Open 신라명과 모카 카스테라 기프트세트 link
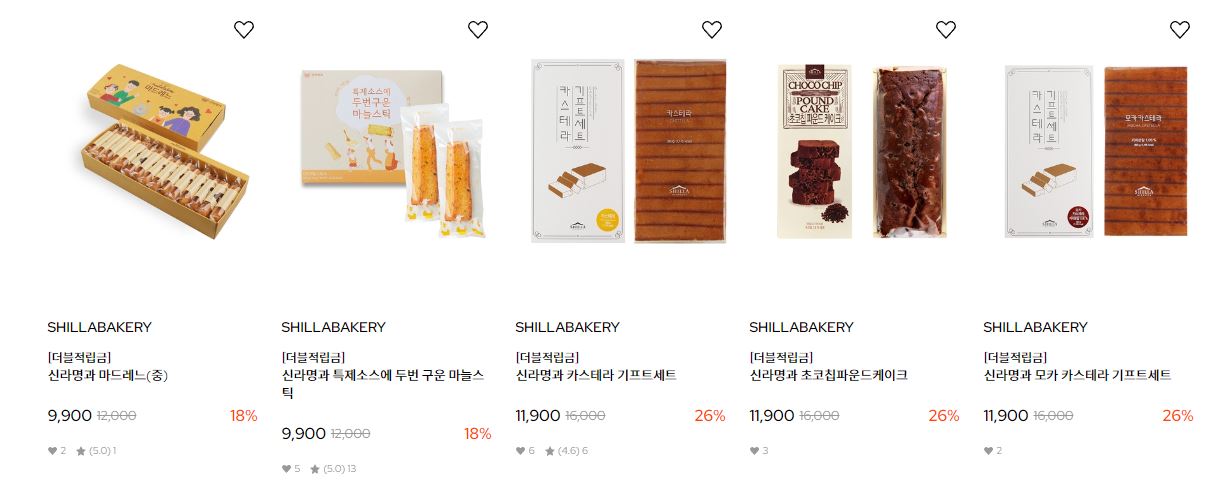The width and height of the screenshot is (1217, 496). (x=1077, y=376)
